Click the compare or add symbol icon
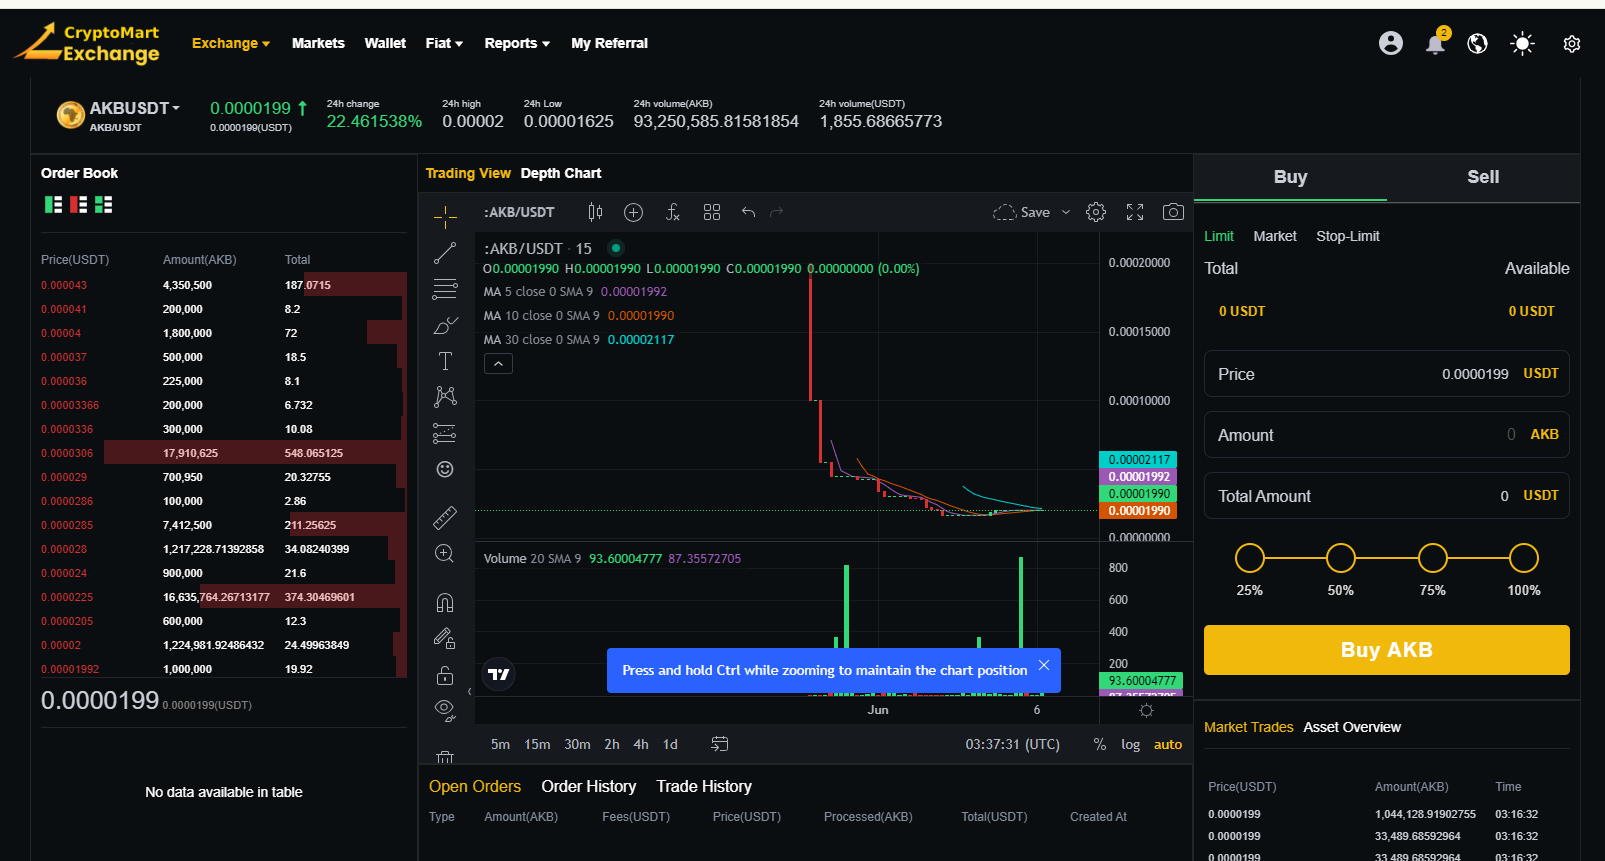Screen dimensions: 1605x861 (633, 212)
